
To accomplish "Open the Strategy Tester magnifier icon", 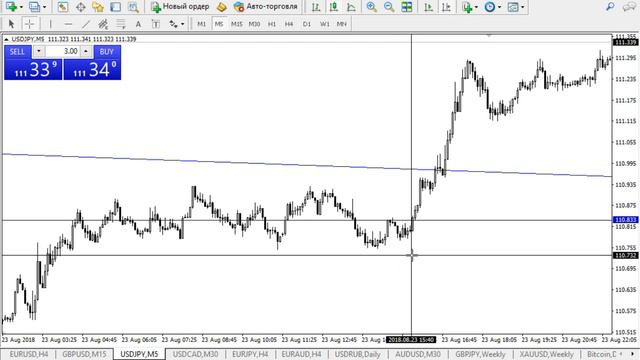I will tap(133, 7).
